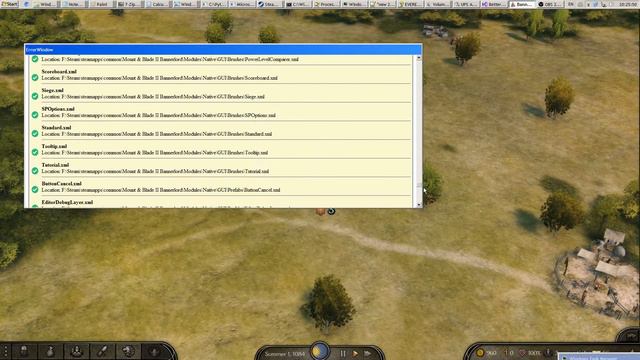This screenshot has width=640, height=360.
Task: Click the ButtonCancel.xml Prefabs location path
Action: (x=161, y=190)
